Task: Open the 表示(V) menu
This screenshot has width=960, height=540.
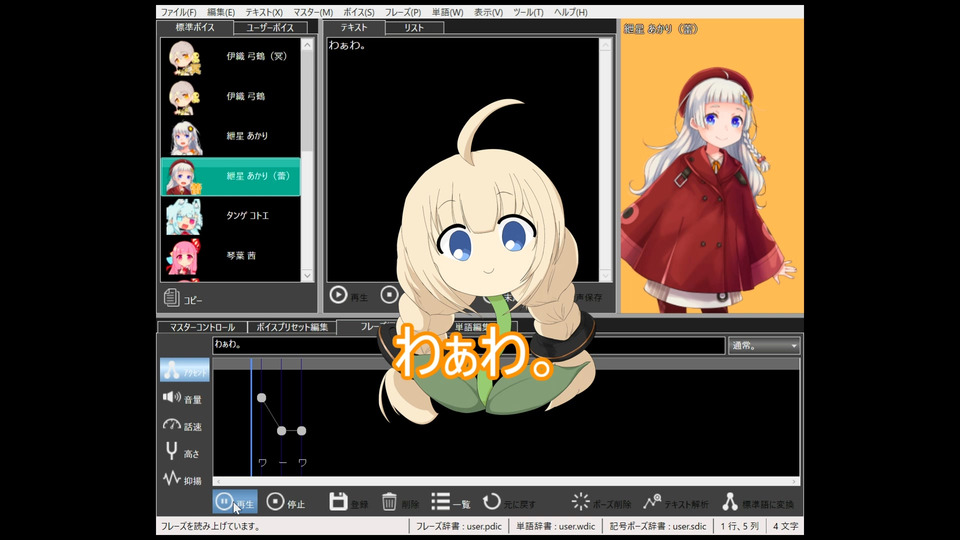Action: (x=488, y=12)
